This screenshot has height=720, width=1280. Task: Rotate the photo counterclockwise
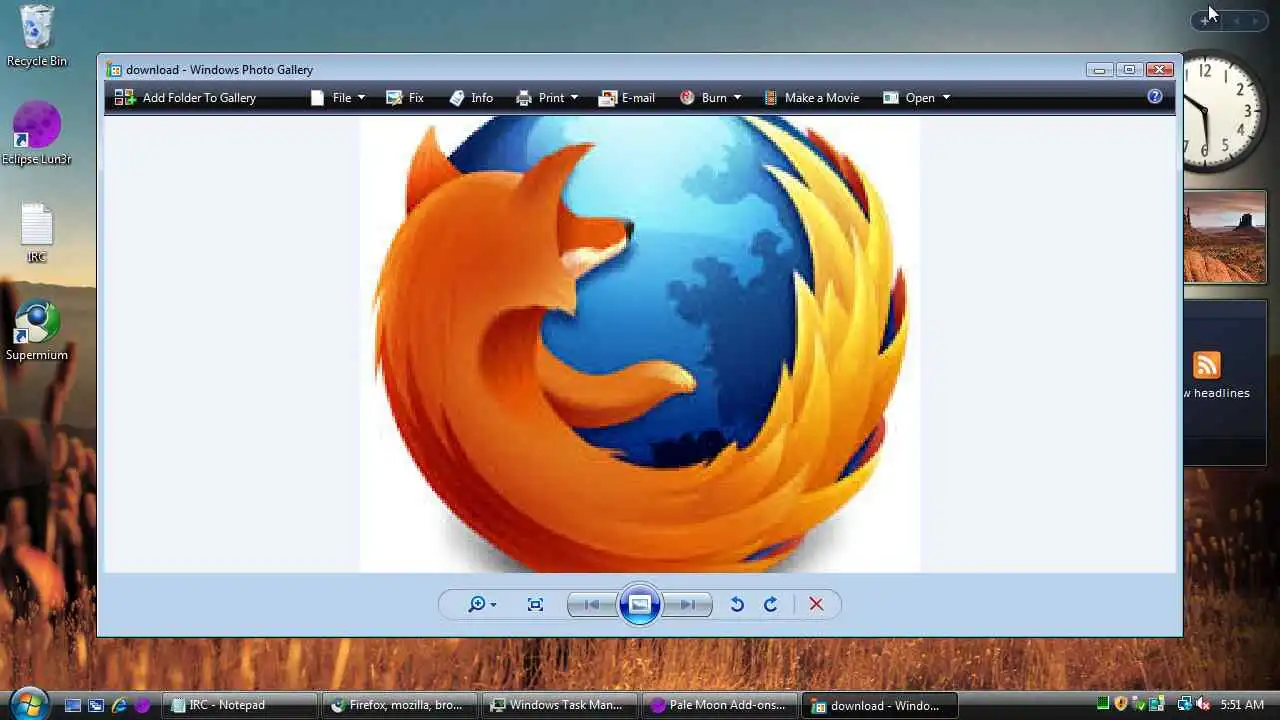tap(737, 604)
